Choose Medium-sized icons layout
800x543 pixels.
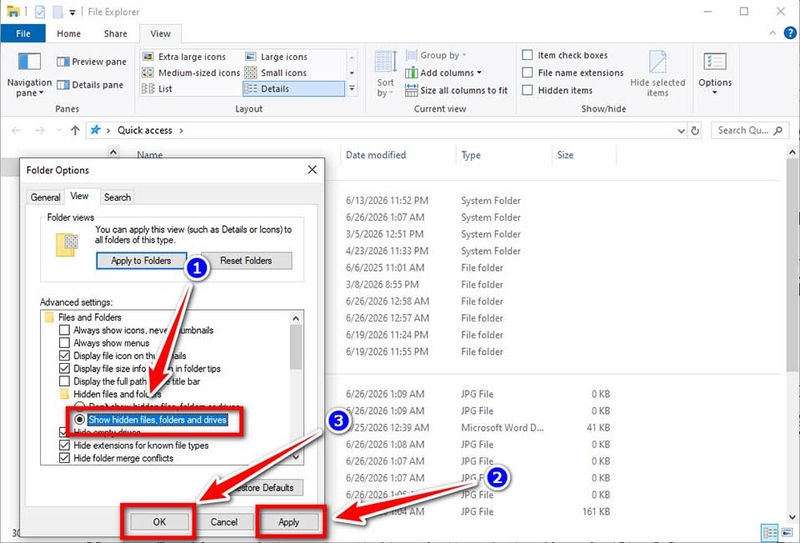coord(191,72)
